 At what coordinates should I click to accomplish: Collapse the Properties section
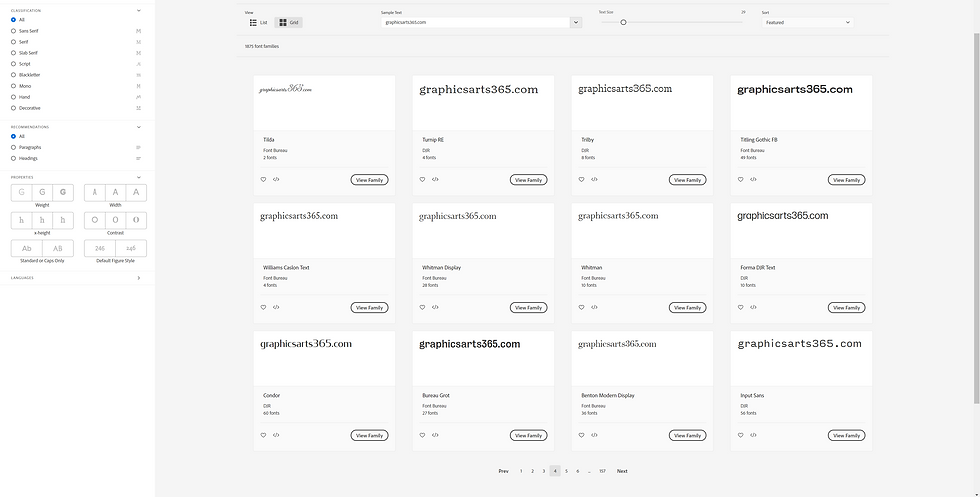pyautogui.click(x=139, y=178)
